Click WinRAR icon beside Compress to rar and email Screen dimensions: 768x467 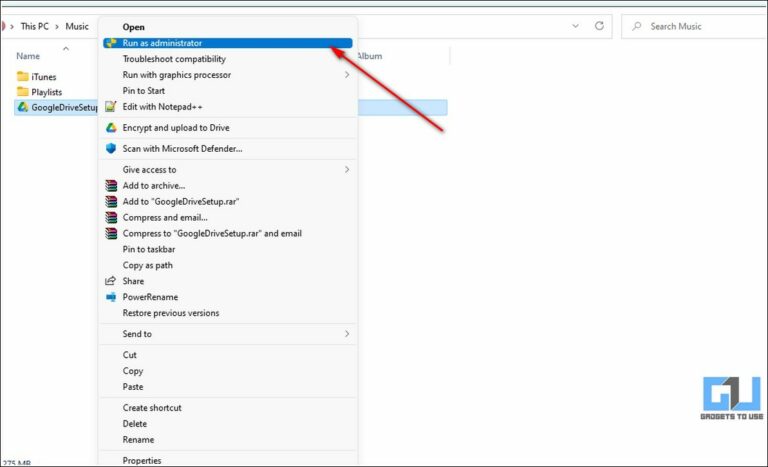pos(111,233)
